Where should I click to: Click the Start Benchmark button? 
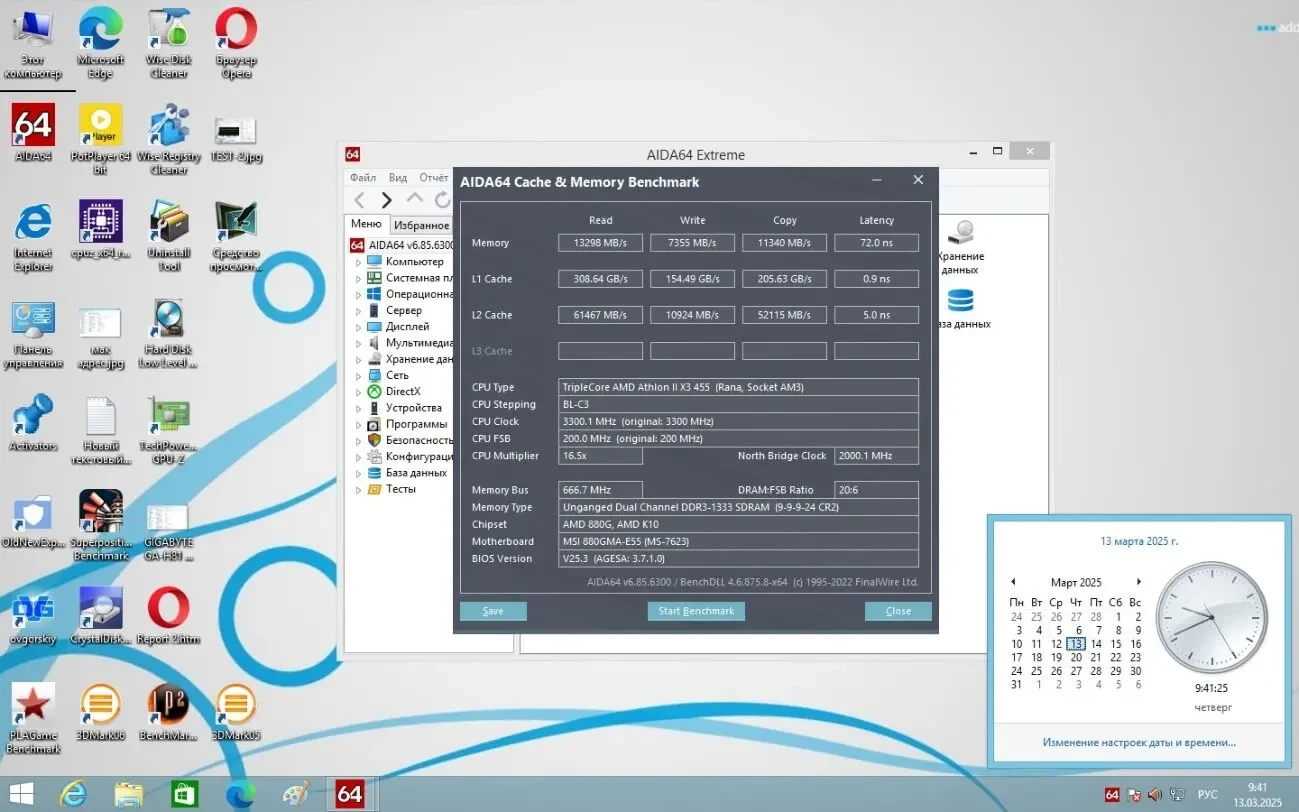coord(696,610)
